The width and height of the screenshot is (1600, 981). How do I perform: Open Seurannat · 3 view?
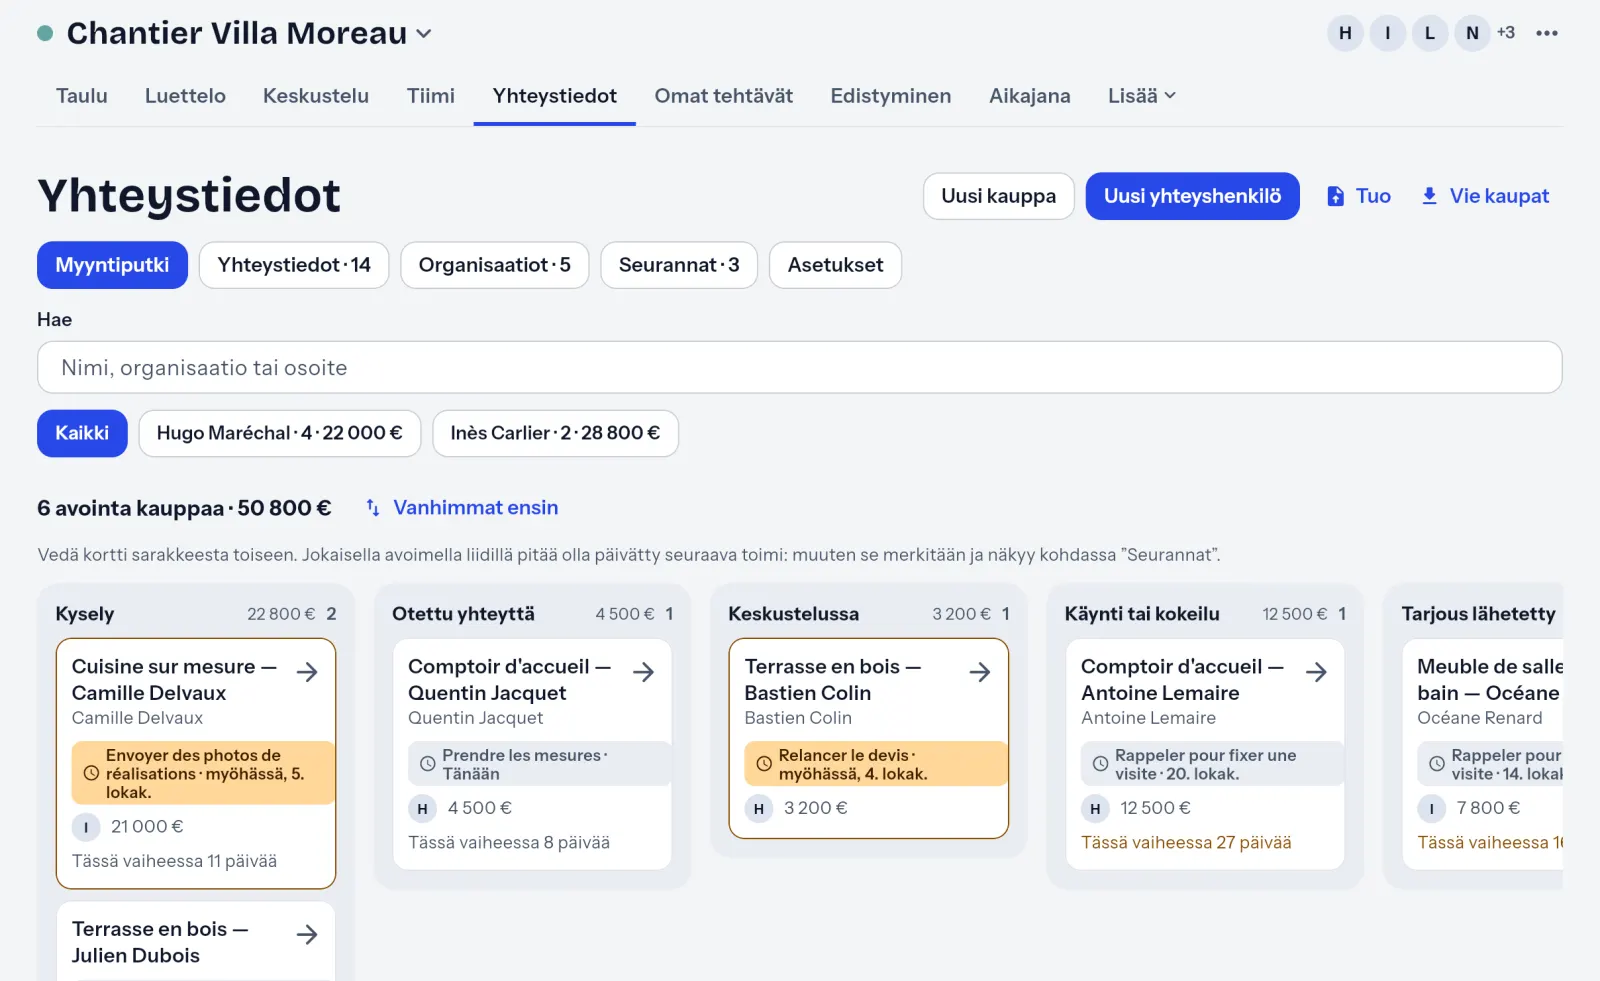[x=679, y=265]
